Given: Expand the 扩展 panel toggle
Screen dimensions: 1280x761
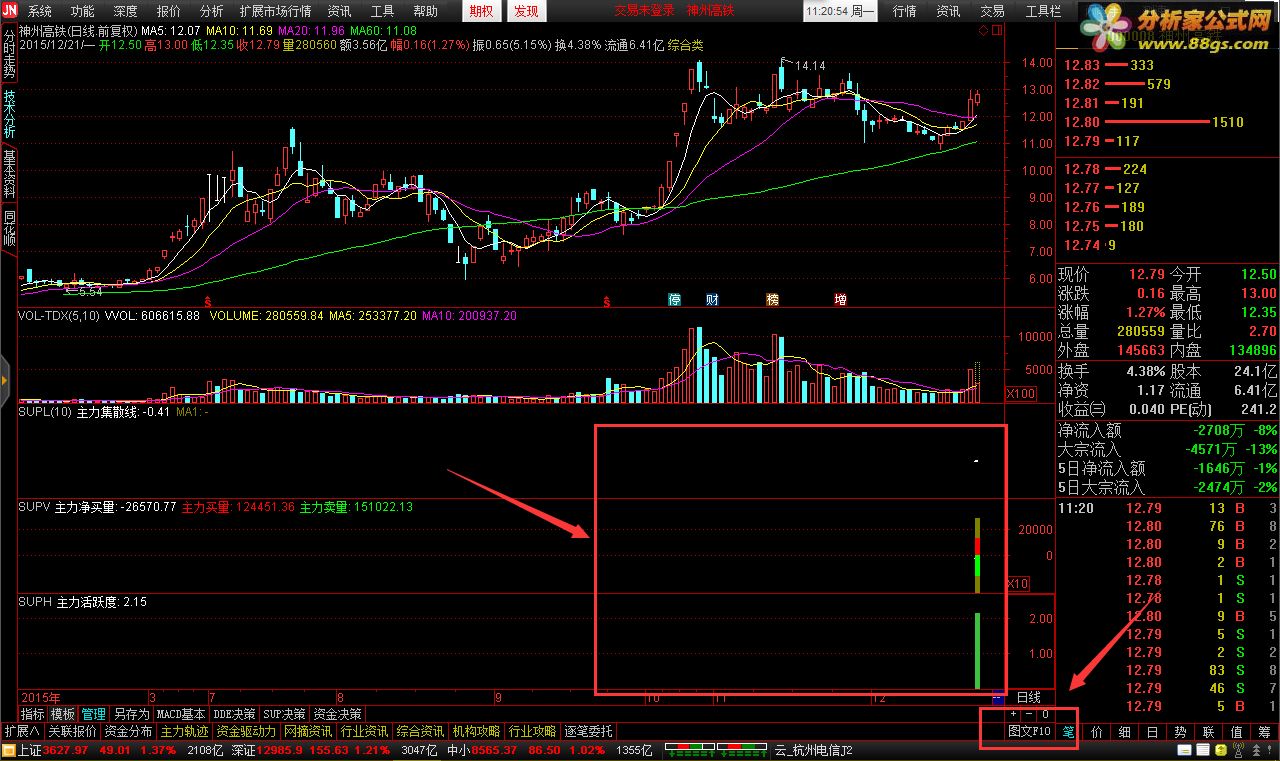Looking at the screenshot, I should tap(21, 731).
